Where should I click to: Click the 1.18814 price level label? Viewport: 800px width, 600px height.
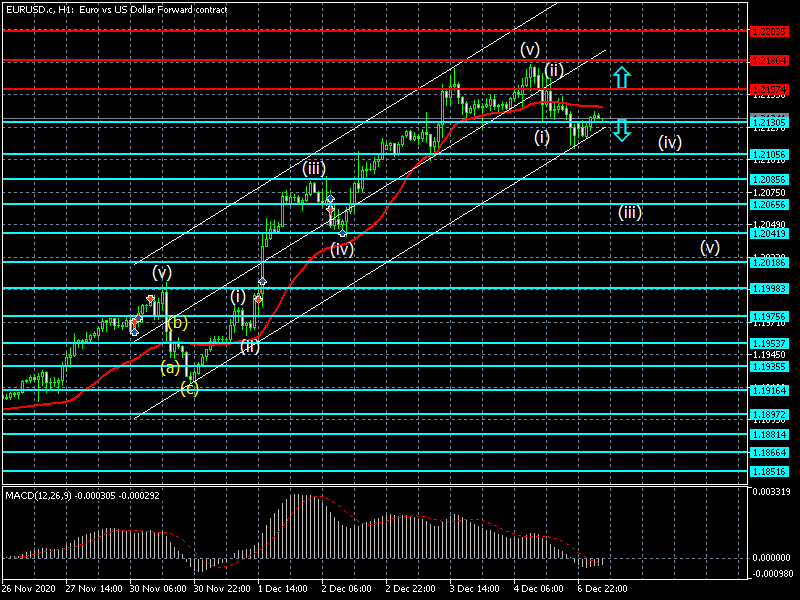point(769,435)
